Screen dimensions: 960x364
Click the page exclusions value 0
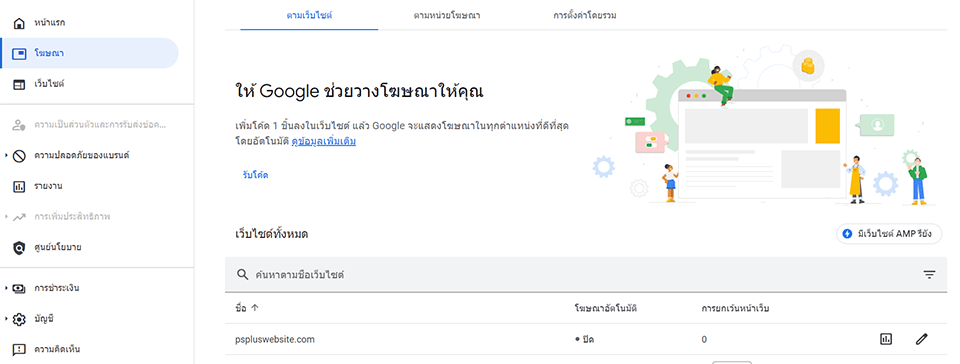(704, 339)
